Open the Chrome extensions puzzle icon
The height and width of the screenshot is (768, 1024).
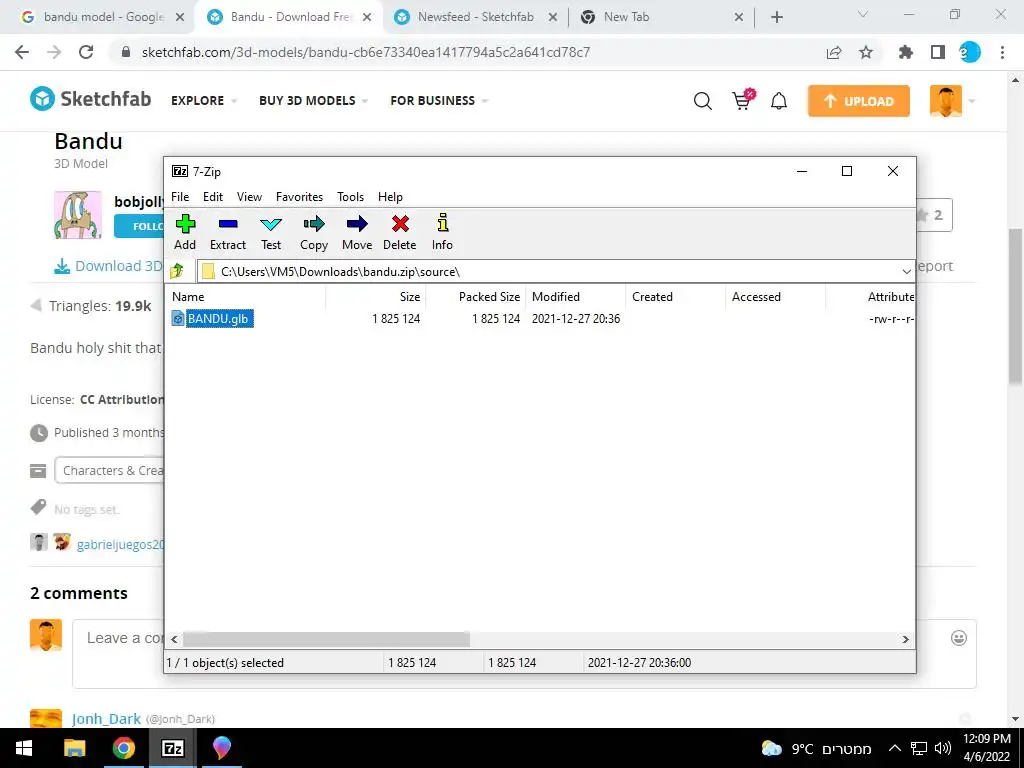pyautogui.click(x=906, y=52)
